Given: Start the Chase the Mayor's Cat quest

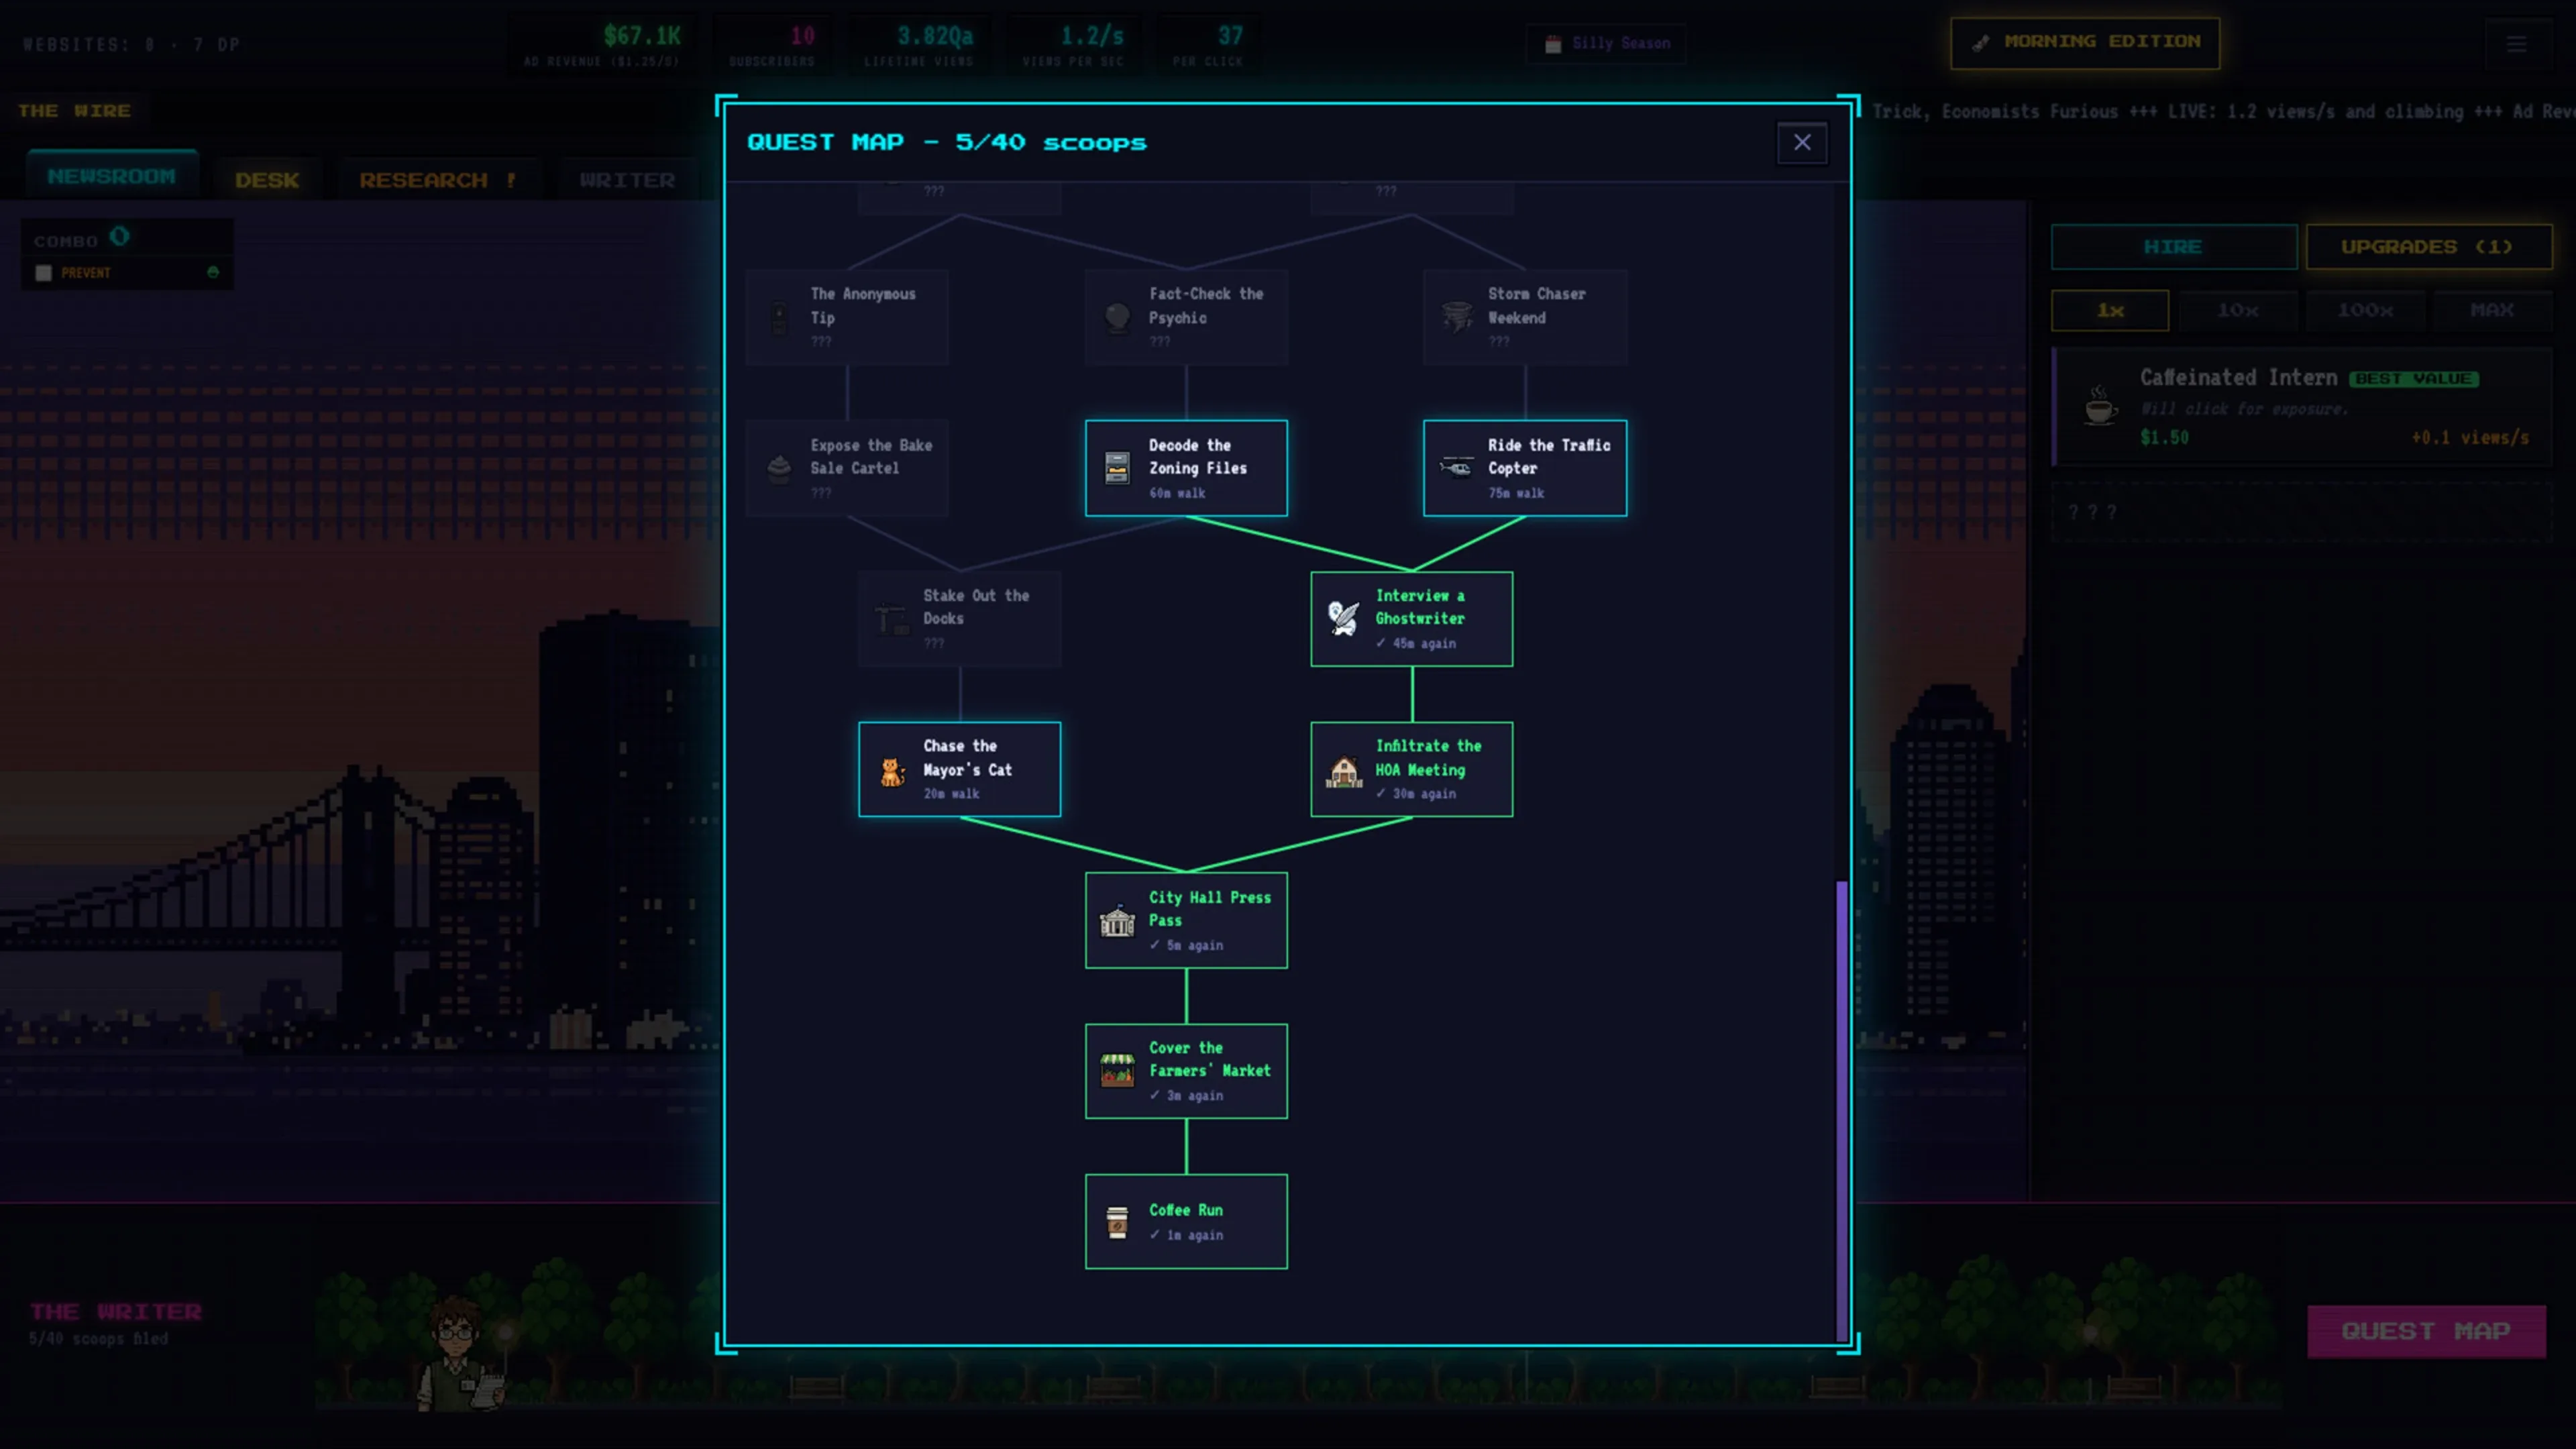Looking at the screenshot, I should [959, 769].
